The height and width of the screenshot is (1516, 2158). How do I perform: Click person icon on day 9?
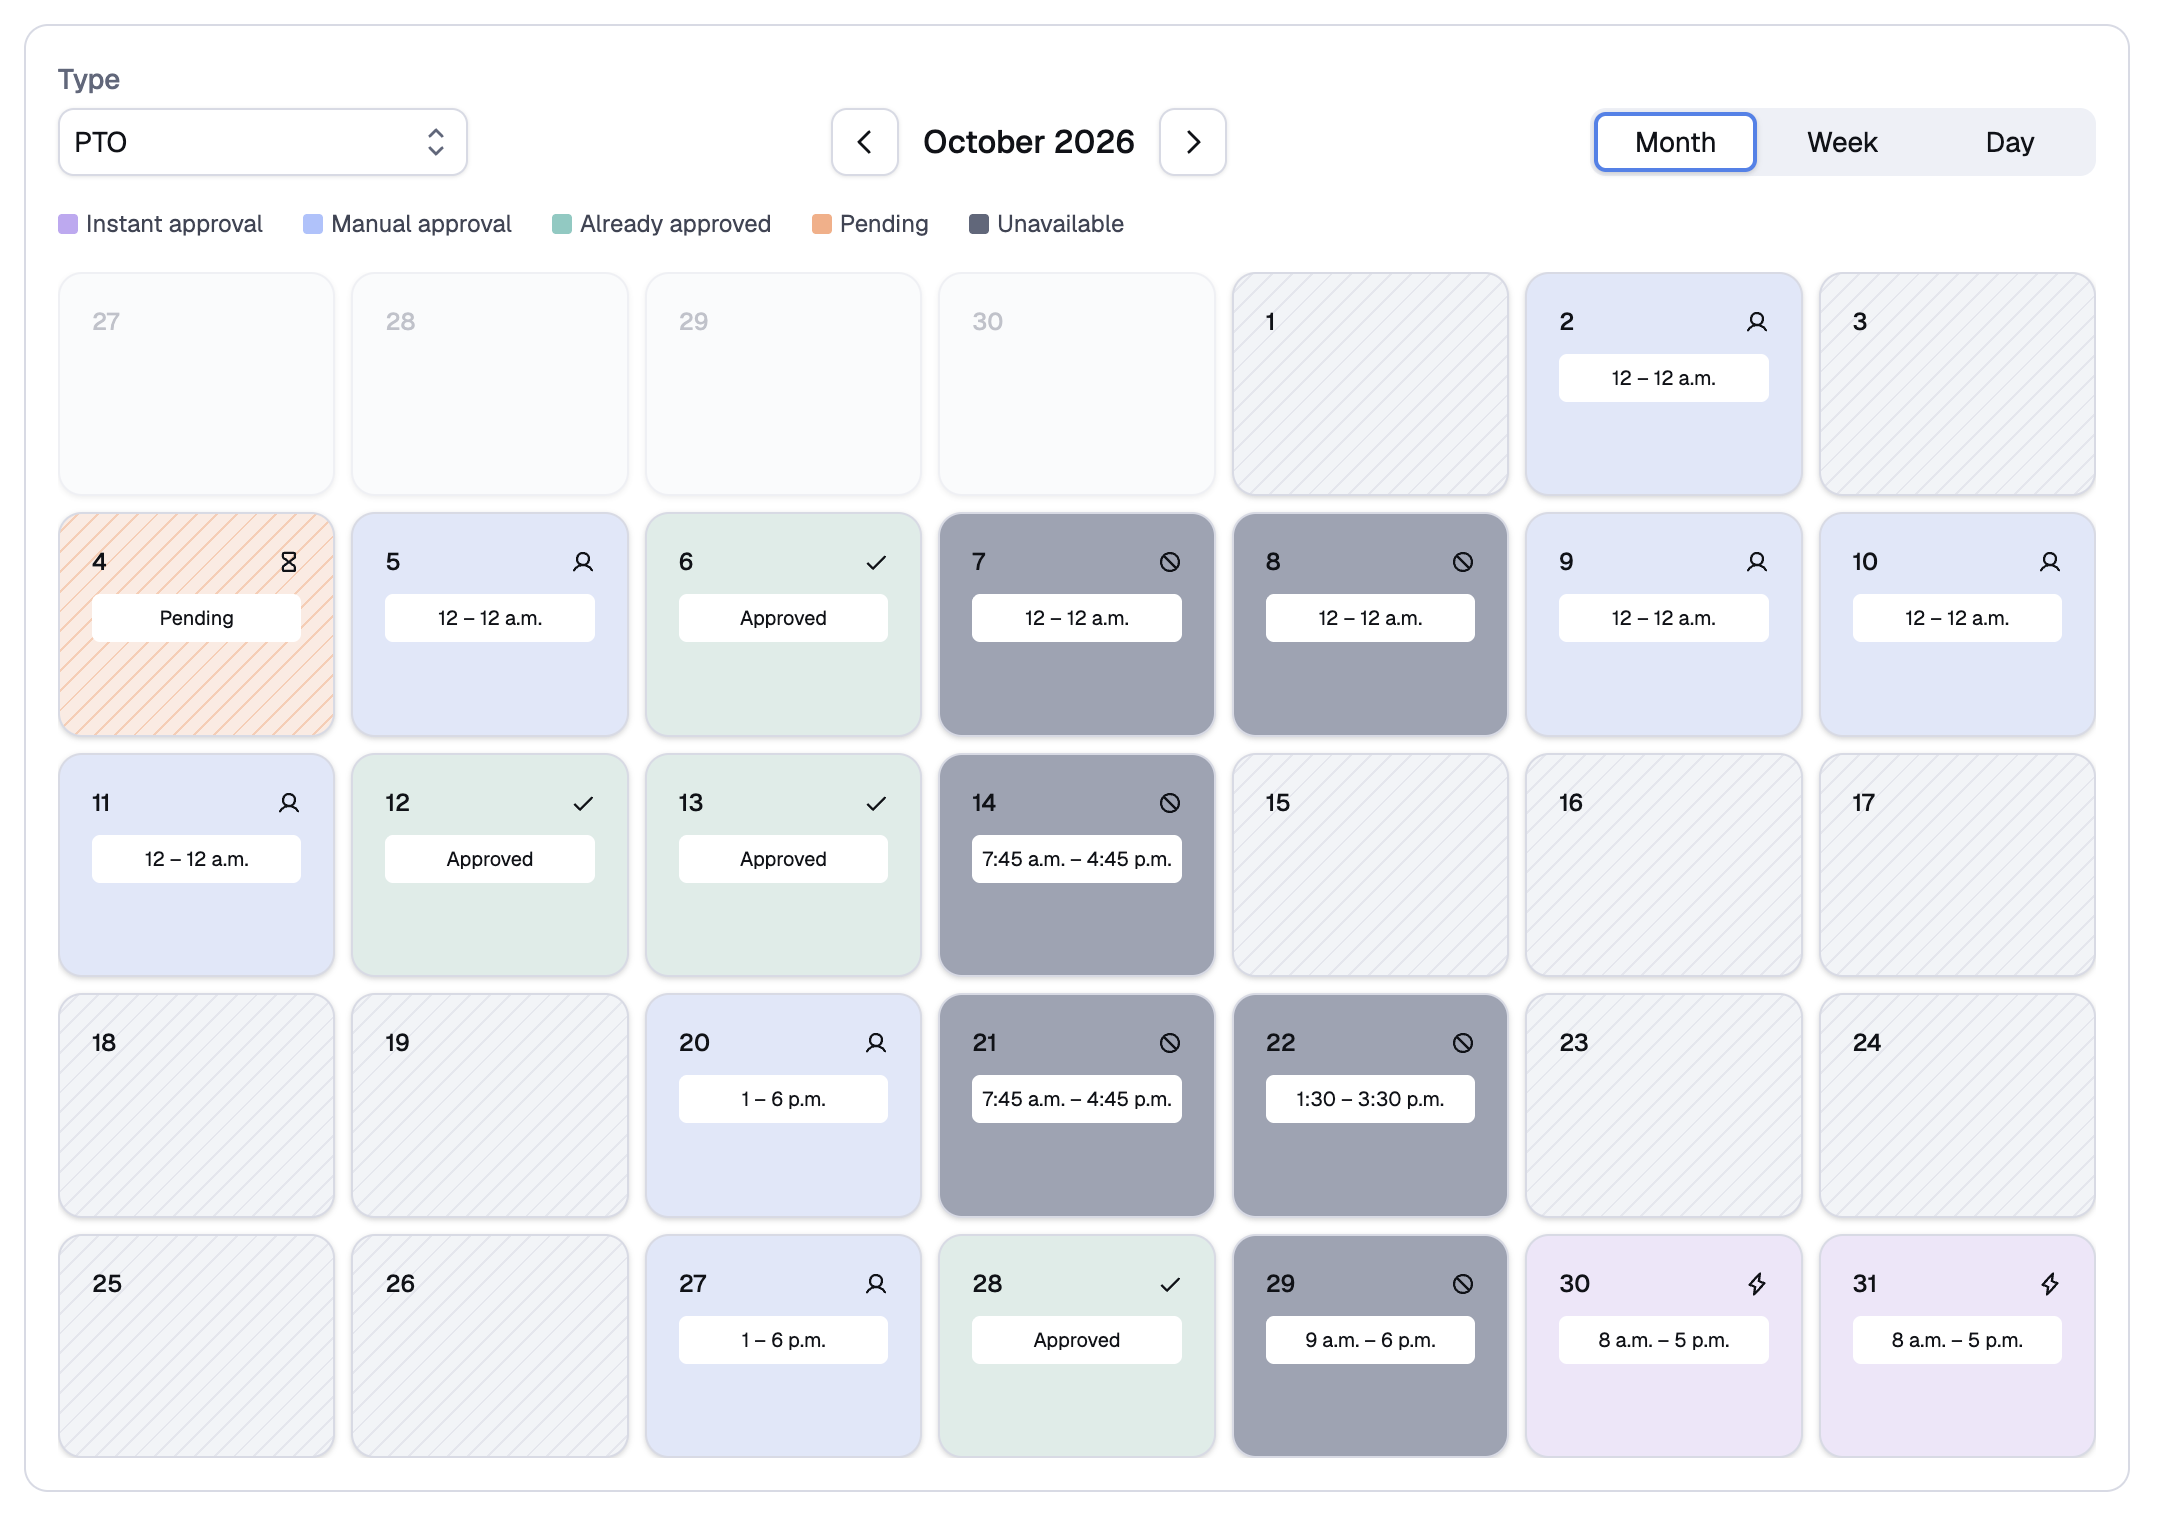tap(1756, 562)
